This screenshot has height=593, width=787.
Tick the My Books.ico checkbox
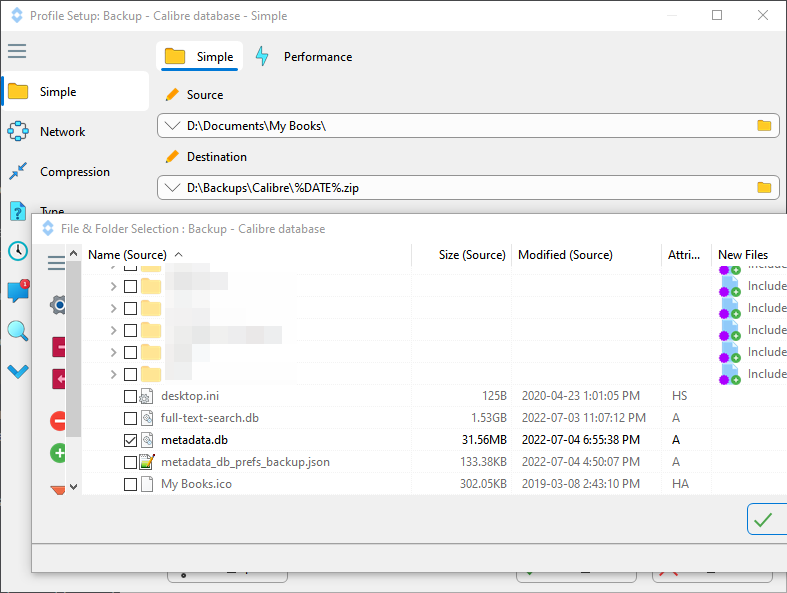coord(130,485)
